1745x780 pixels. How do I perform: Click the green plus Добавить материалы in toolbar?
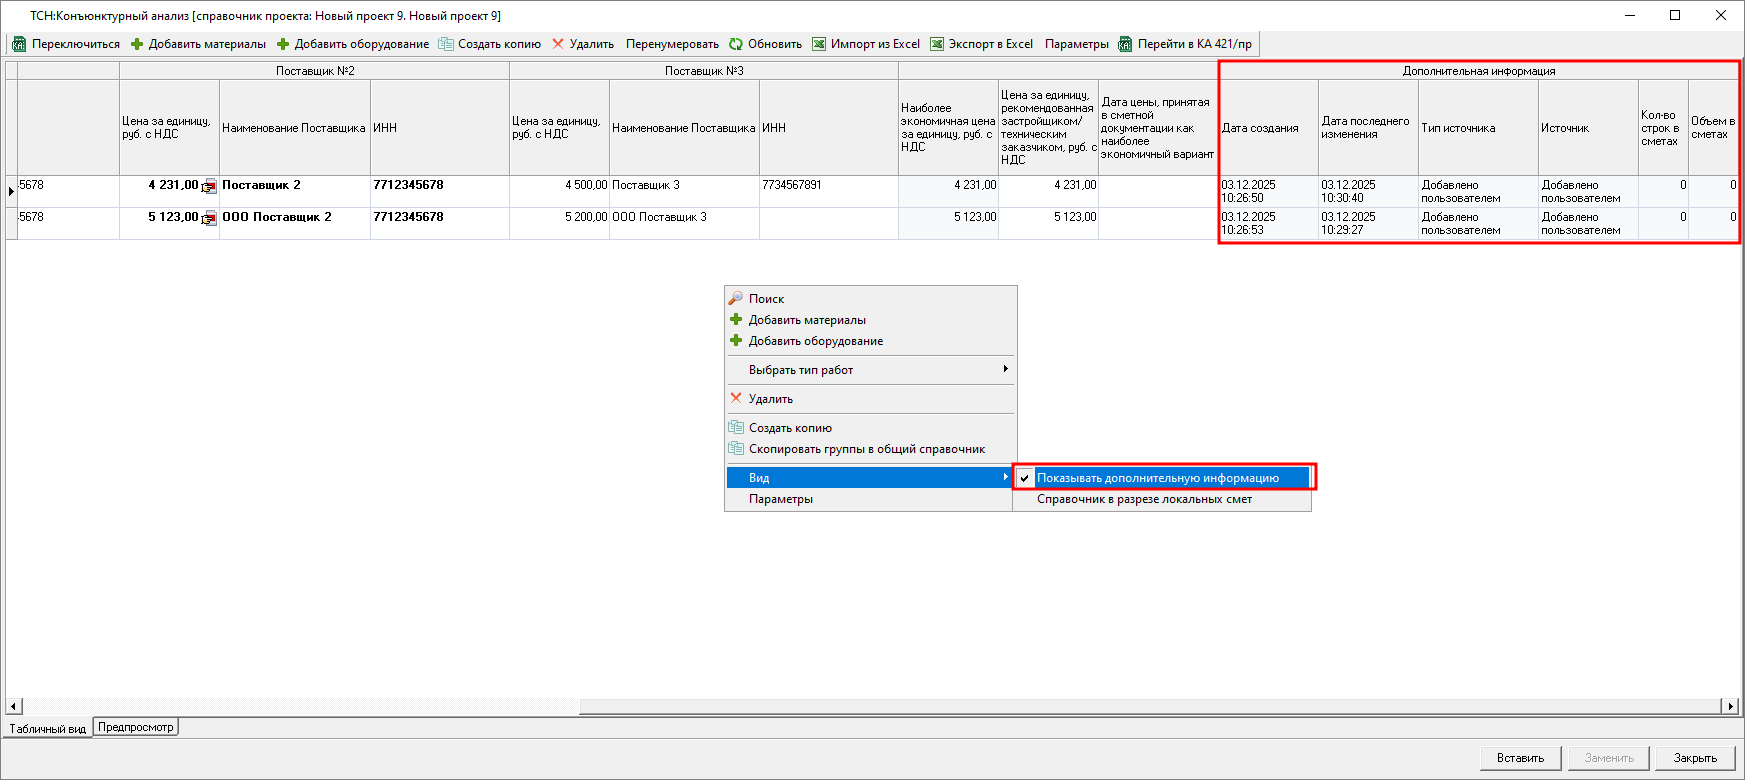[137, 44]
